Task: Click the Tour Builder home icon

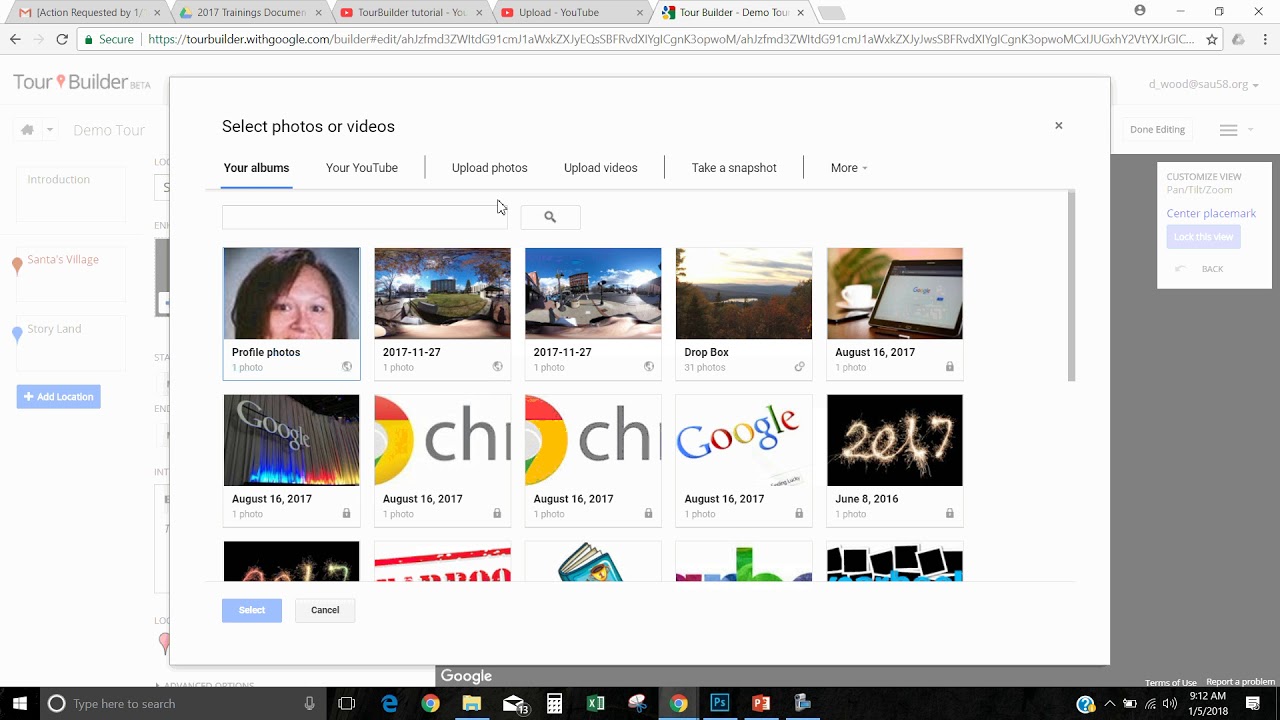Action: pyautogui.click(x=27, y=130)
